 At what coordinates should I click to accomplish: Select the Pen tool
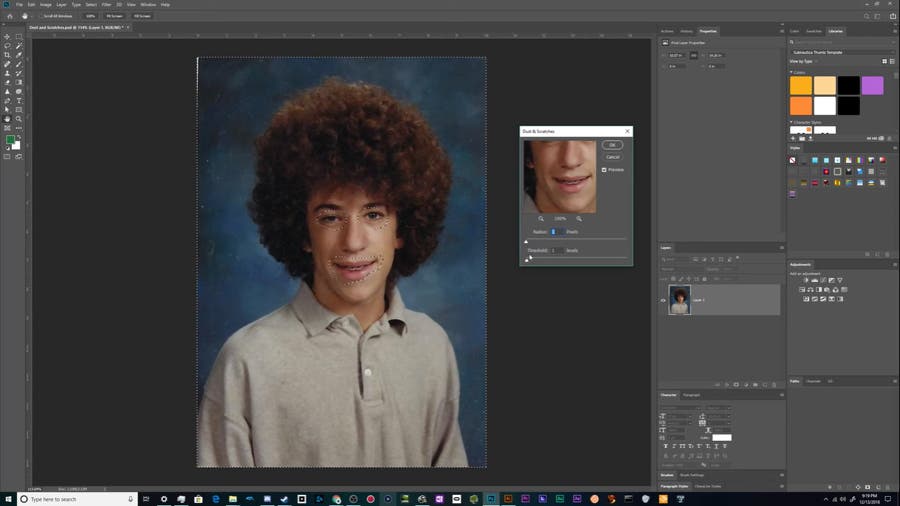point(7,101)
